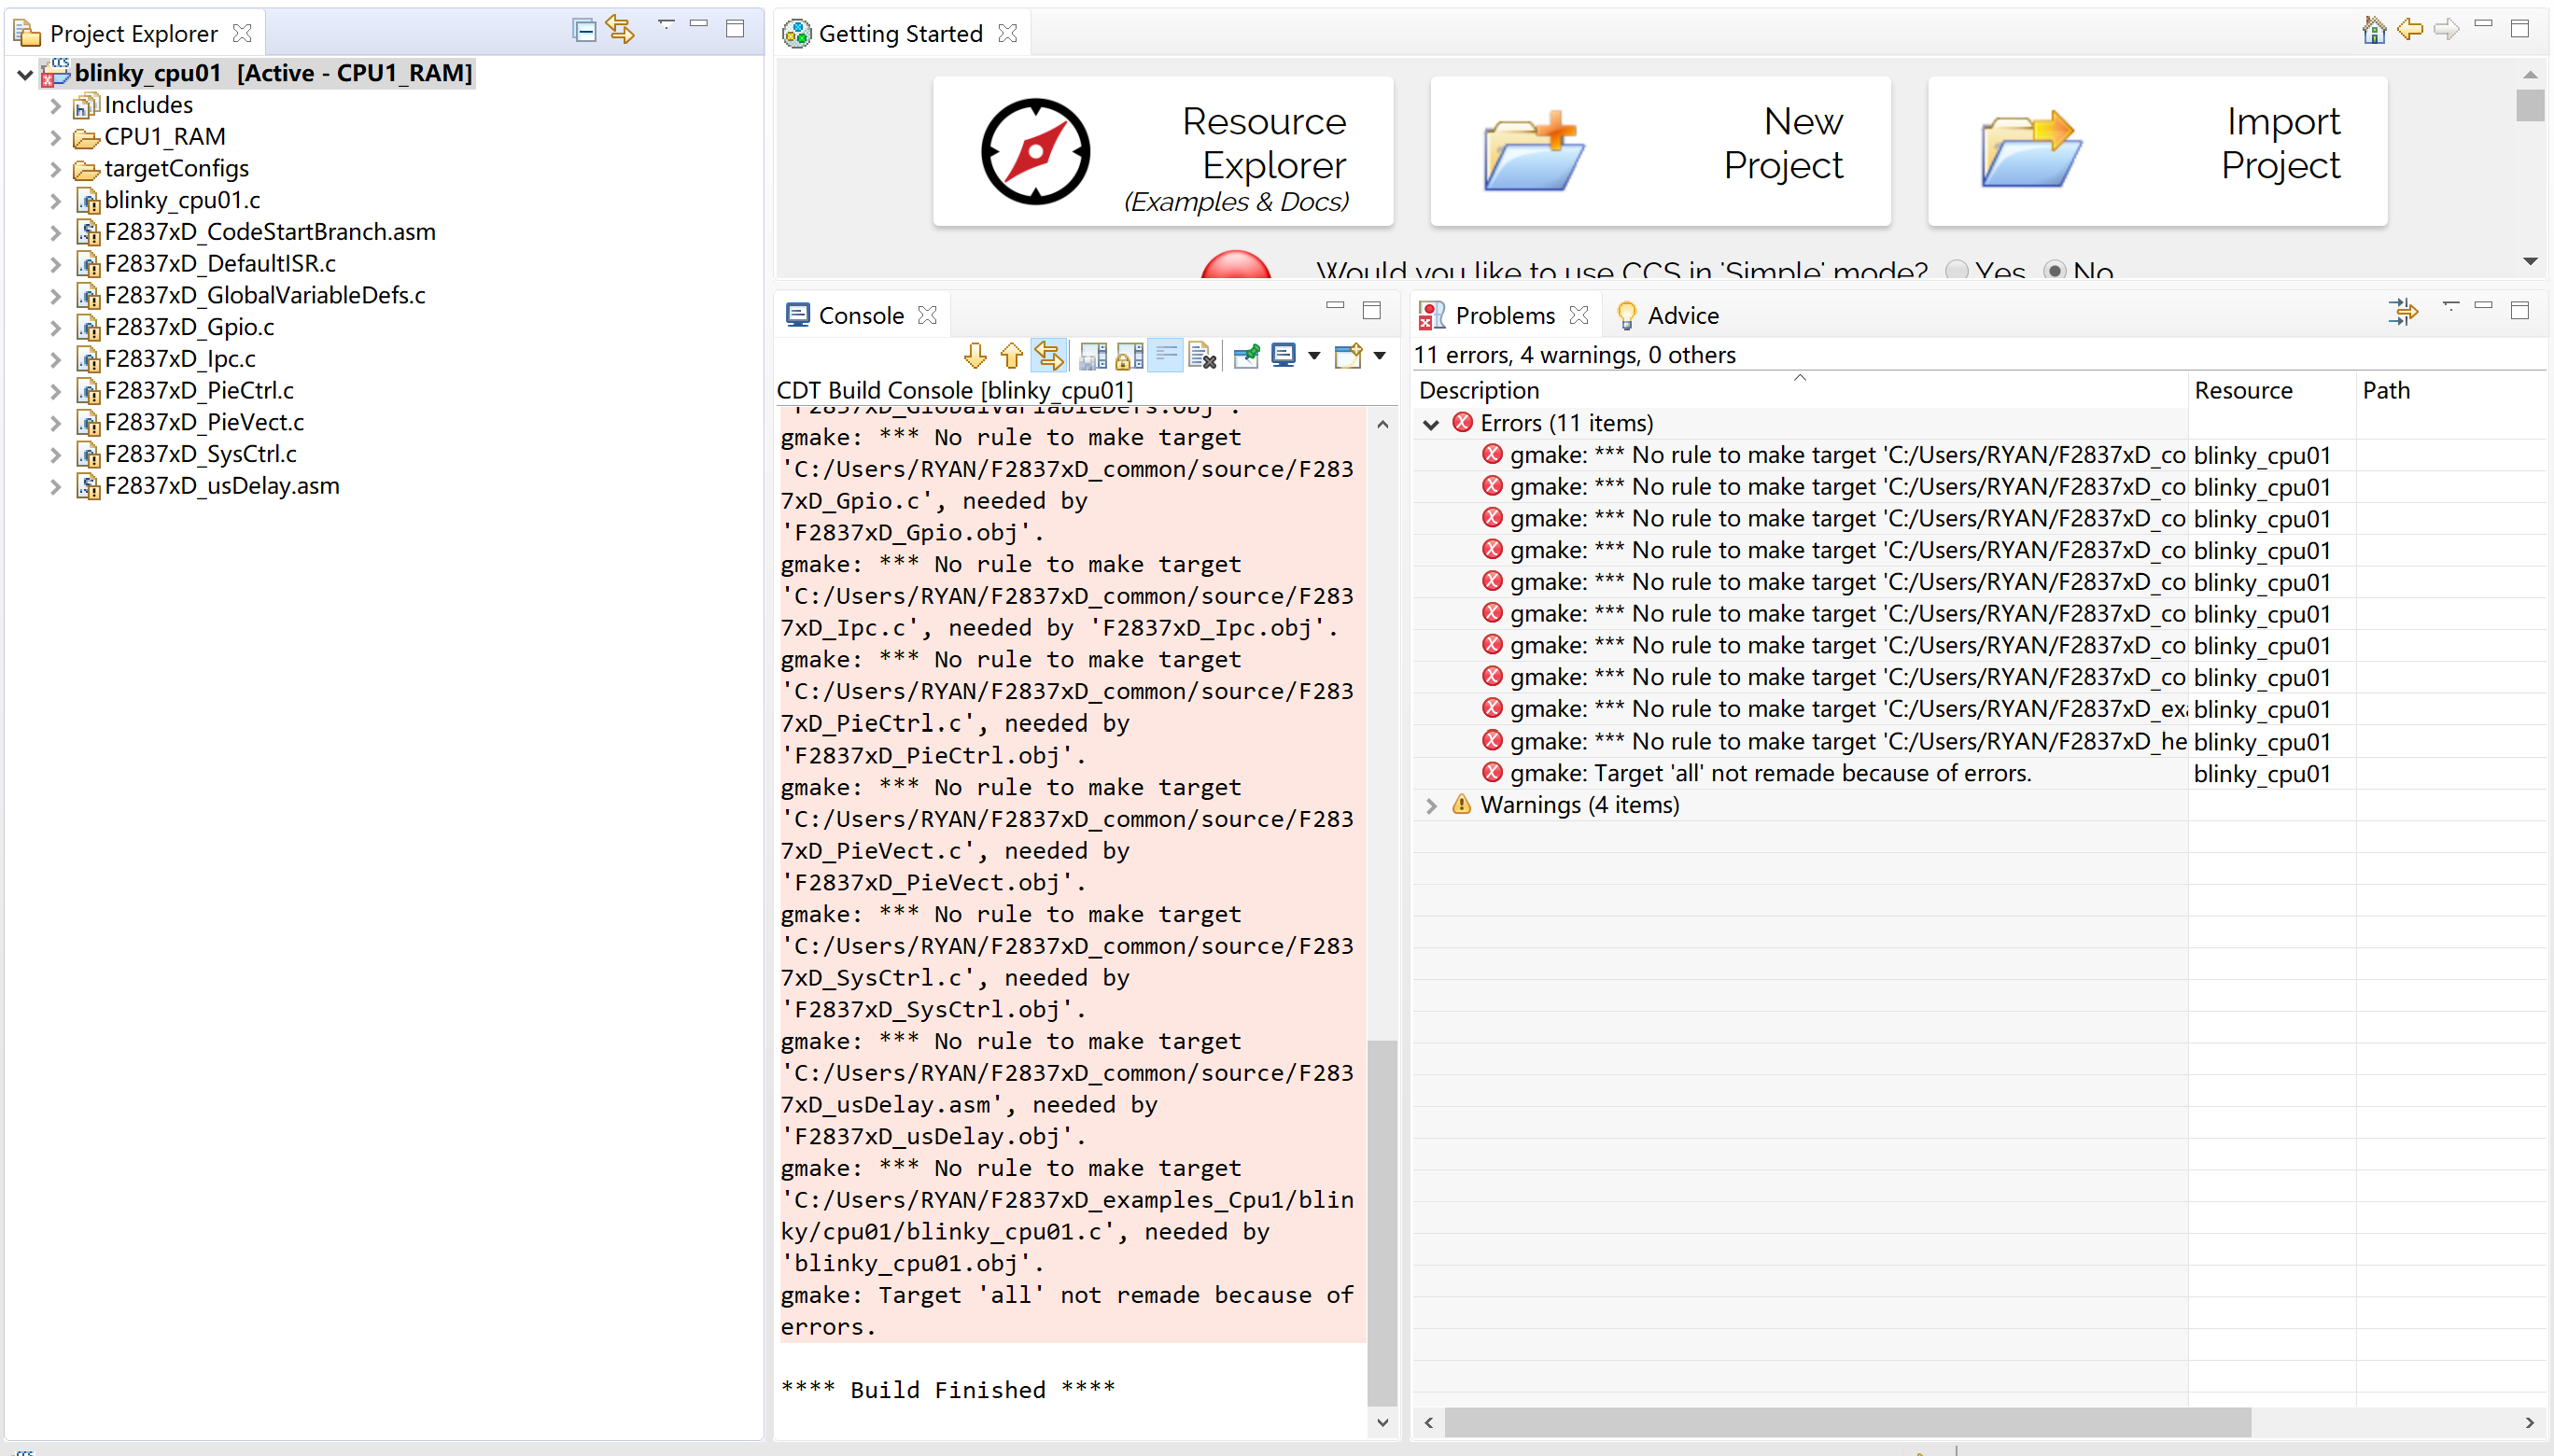Go to previous error in Console
Image resolution: width=2554 pixels, height=1456 pixels.
click(x=1011, y=355)
